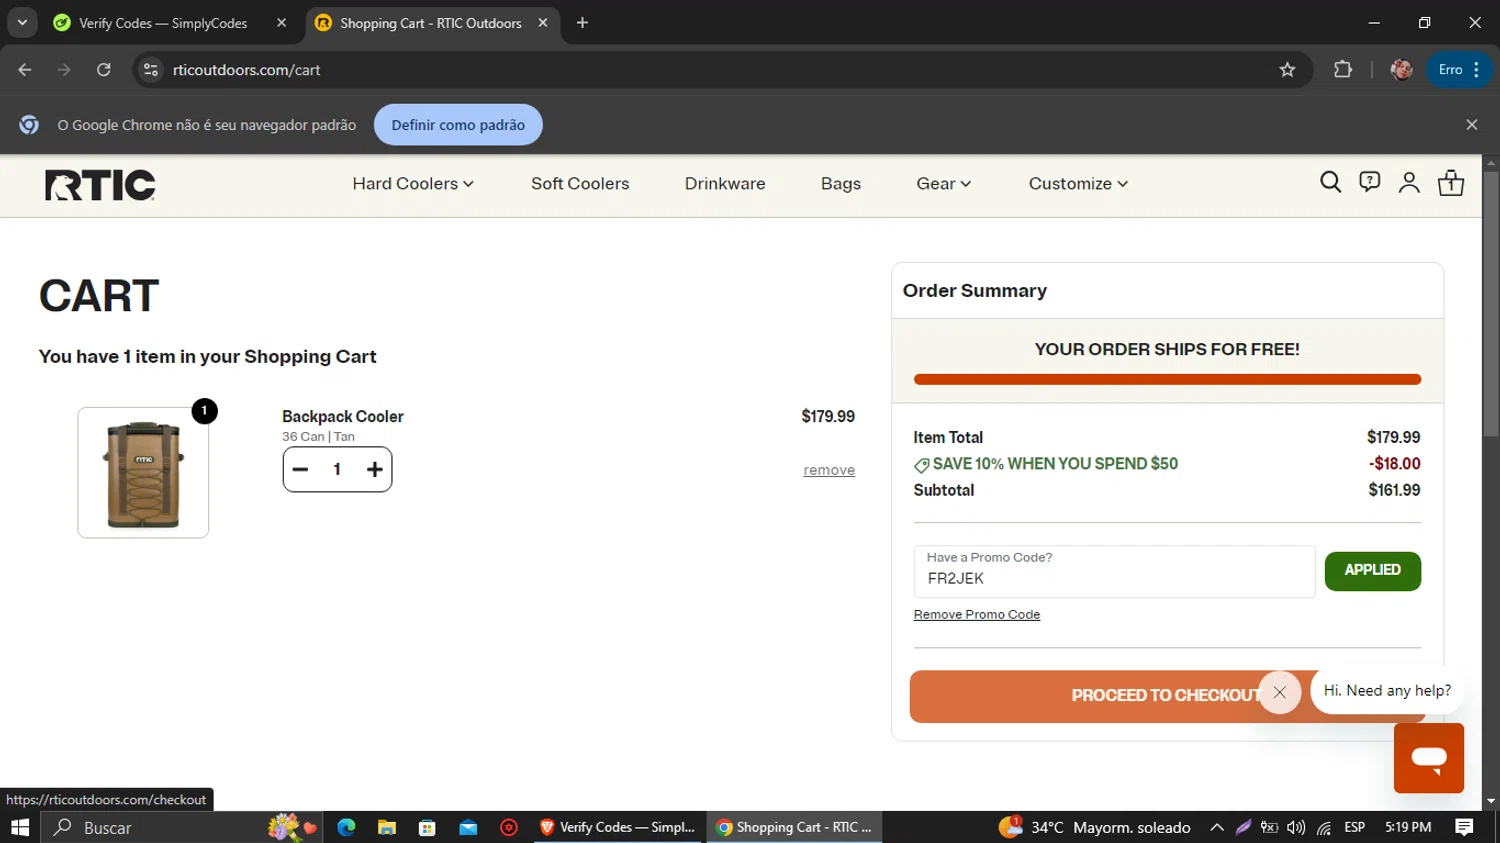
Task: Open the site search magnifier icon
Action: pyautogui.click(x=1330, y=182)
